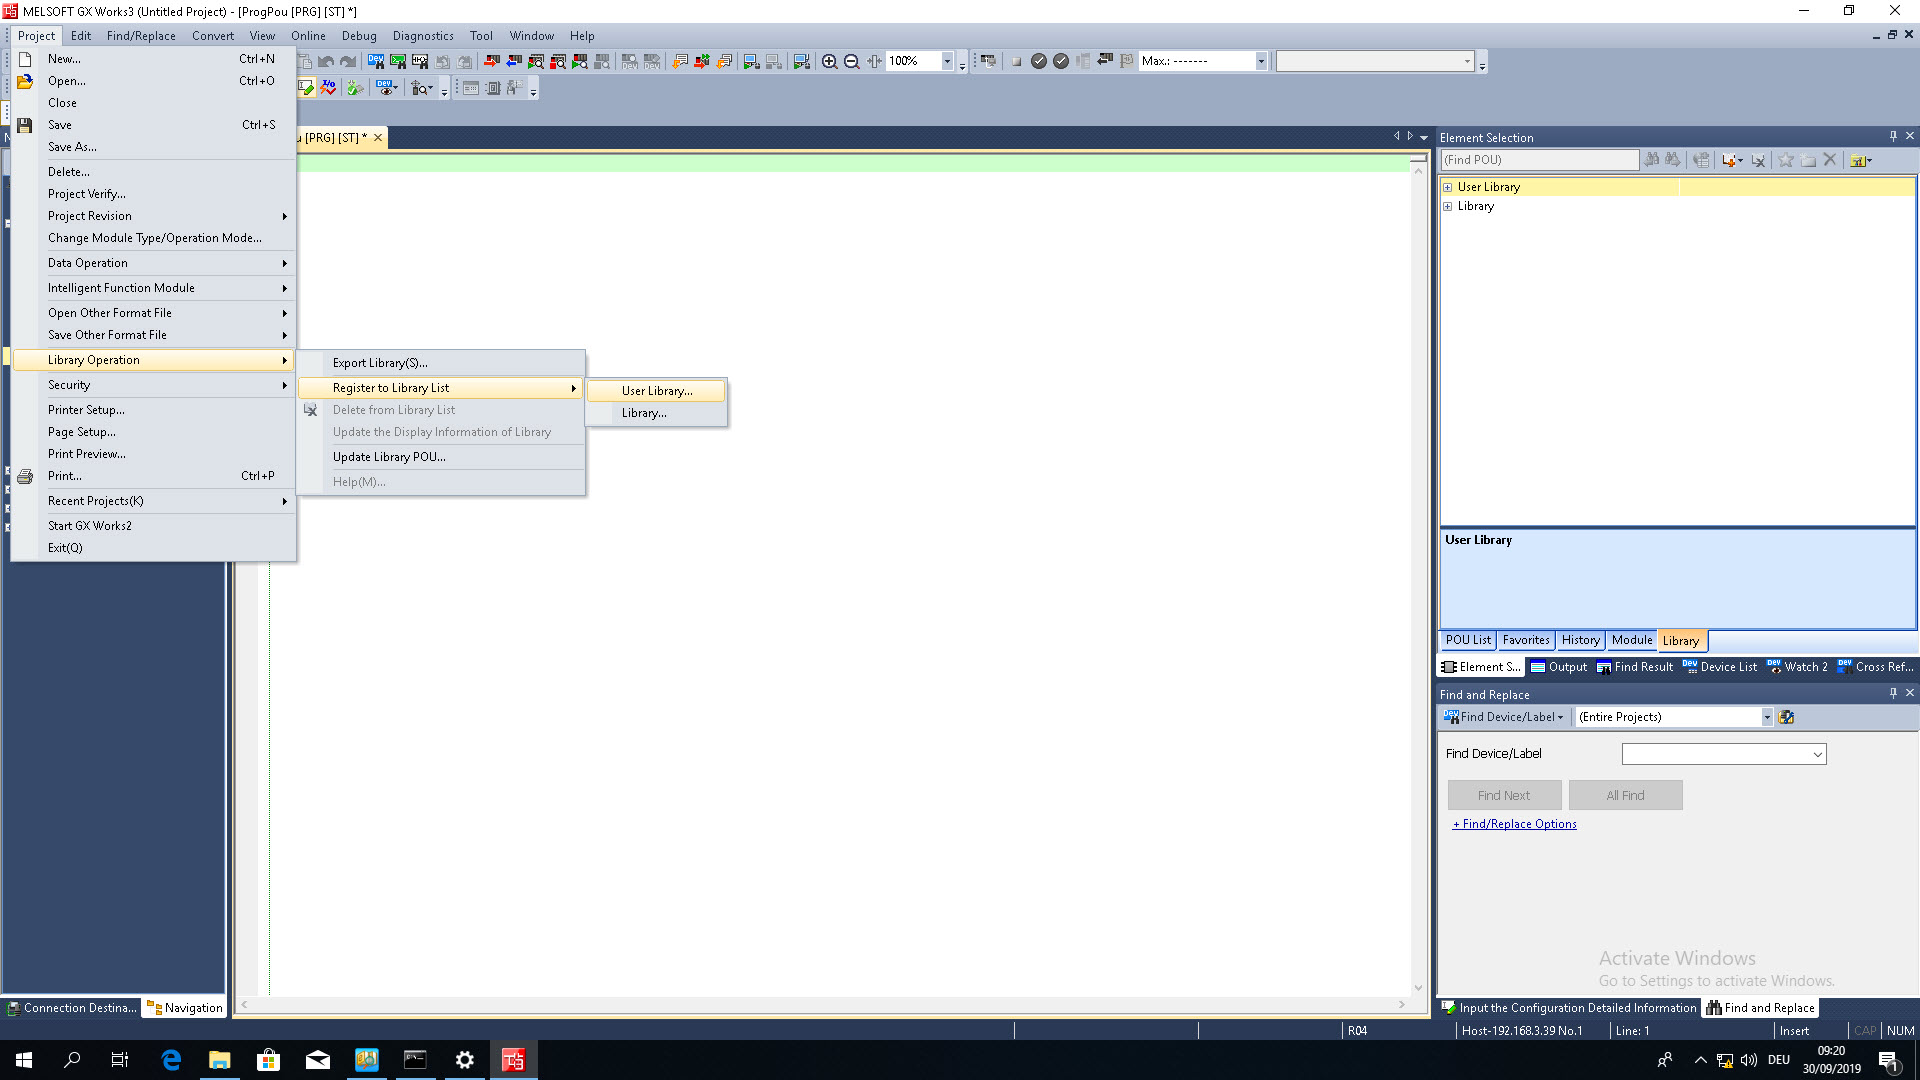1920x1080 pixels.
Task: Open the Max.: scan time dropdown
Action: (x=1261, y=62)
